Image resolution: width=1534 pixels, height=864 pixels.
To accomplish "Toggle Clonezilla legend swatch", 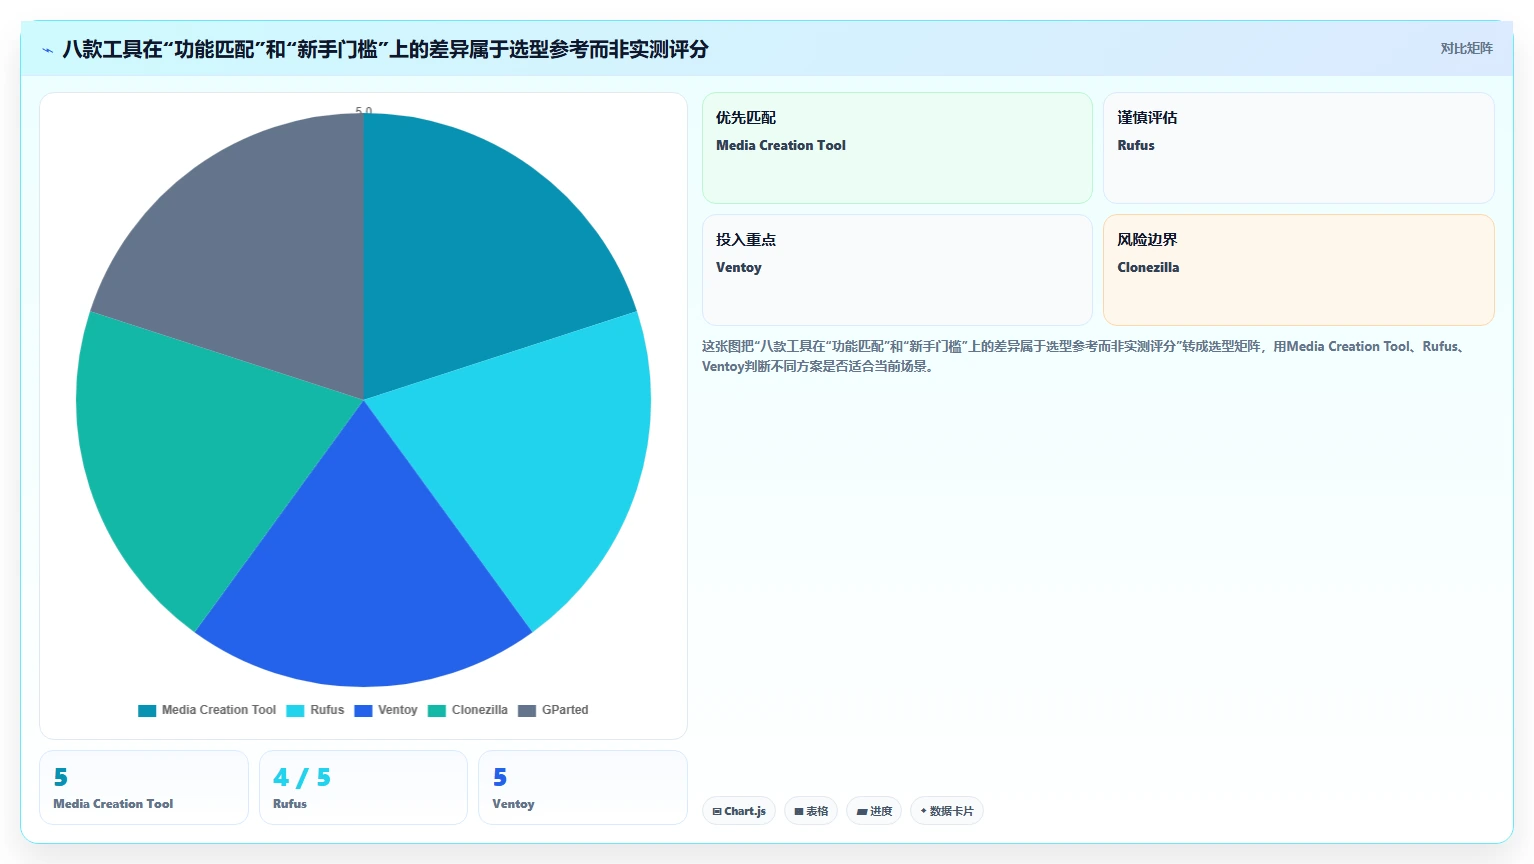I will 437,711.
